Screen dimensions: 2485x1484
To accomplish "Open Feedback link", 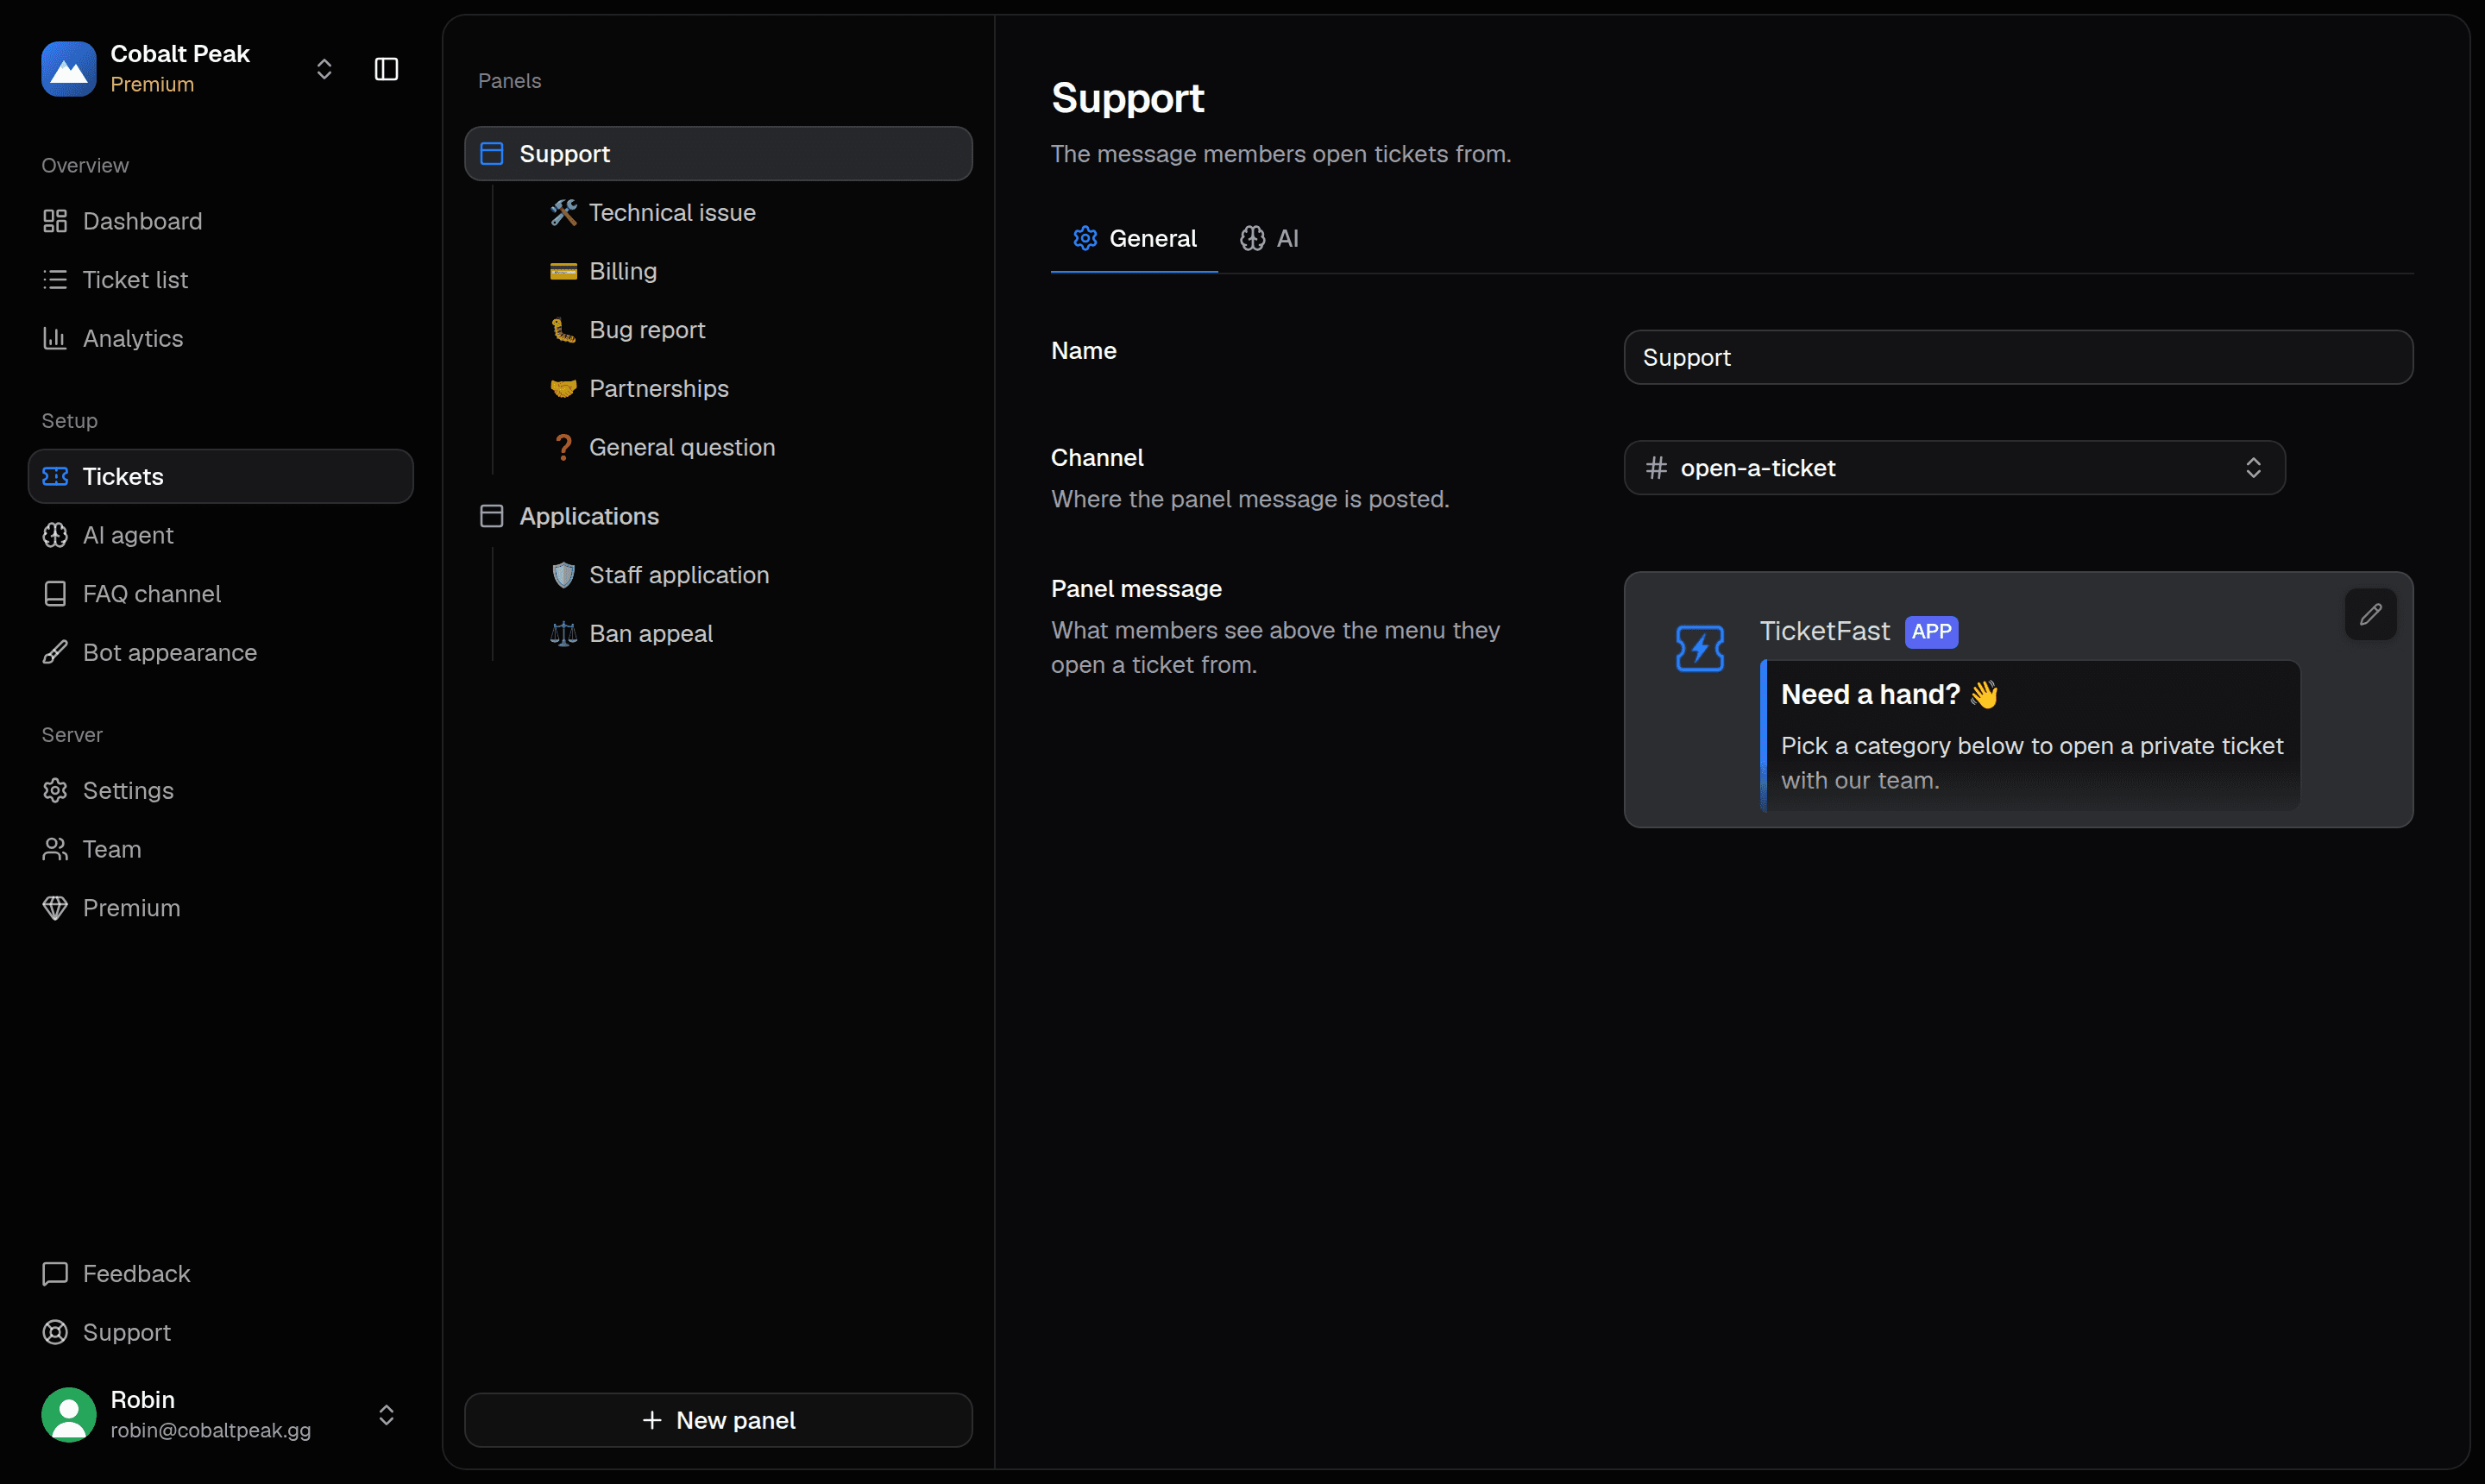I will click(x=221, y=1273).
